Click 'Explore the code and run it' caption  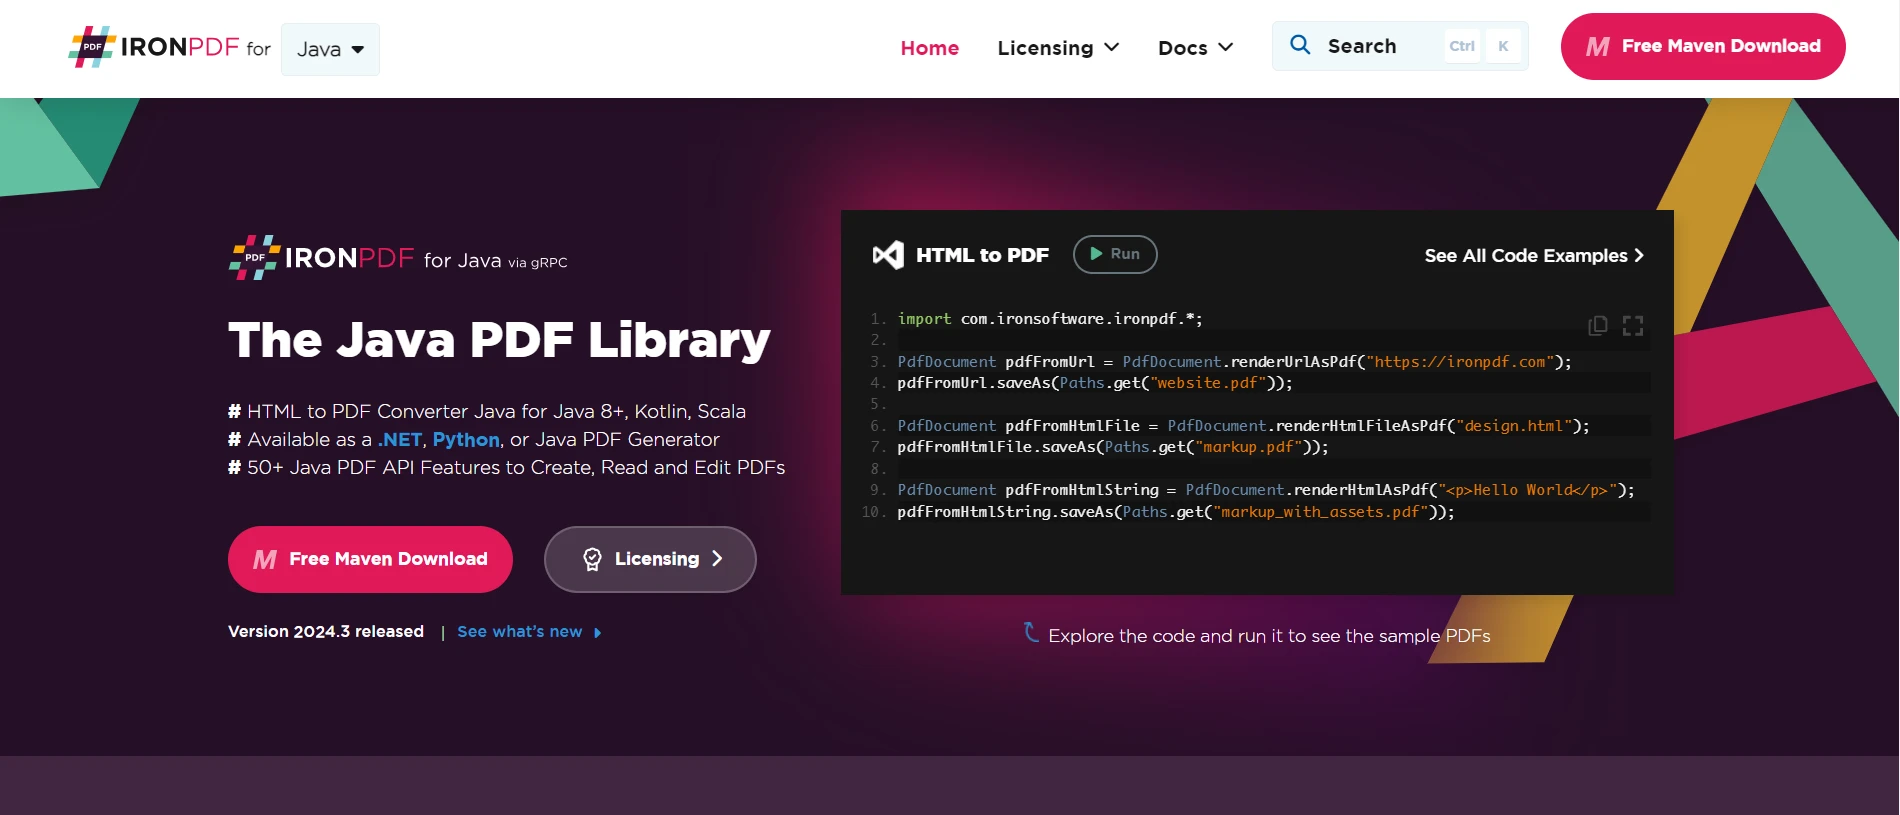pos(1269,636)
